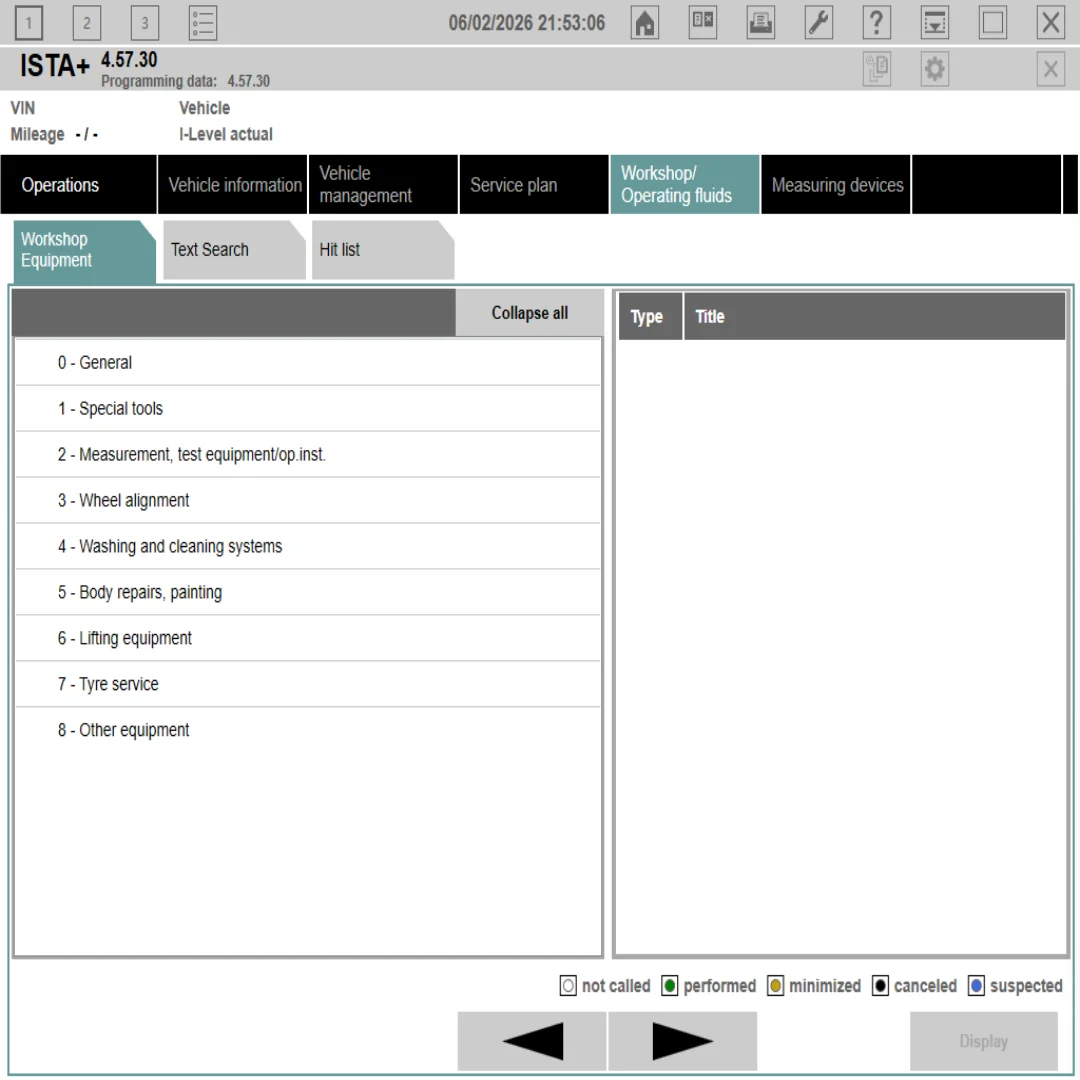Click the VIN label
Image resolution: width=1080 pixels, height=1080 pixels.
[23, 108]
